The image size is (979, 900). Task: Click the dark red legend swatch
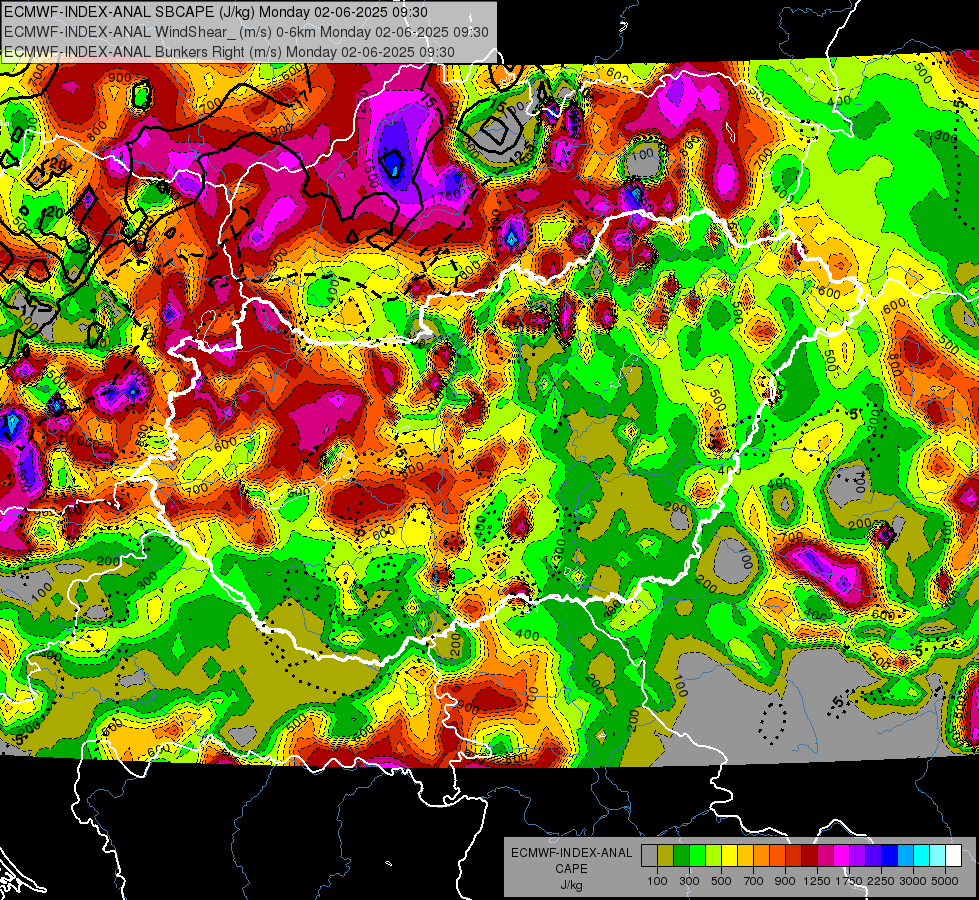point(810,856)
